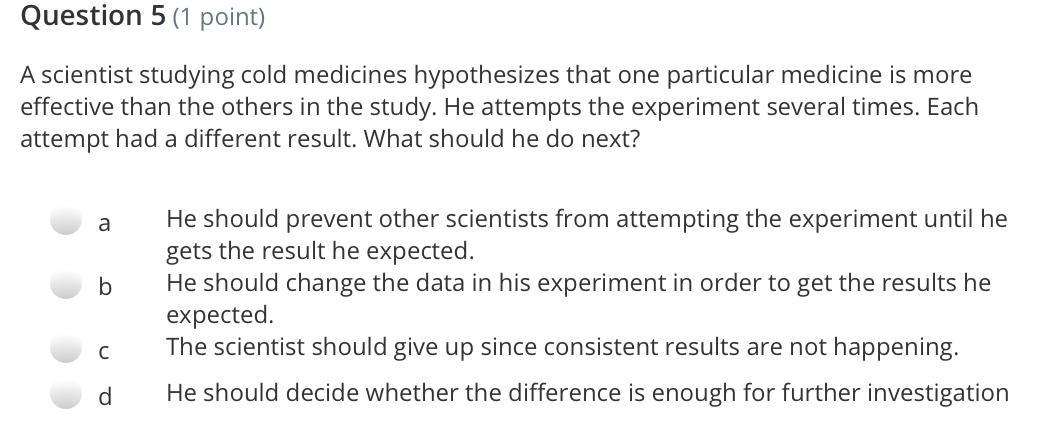This screenshot has height=441, width=1054.
Task: Choose radio button for option c
Action: [x=66, y=349]
